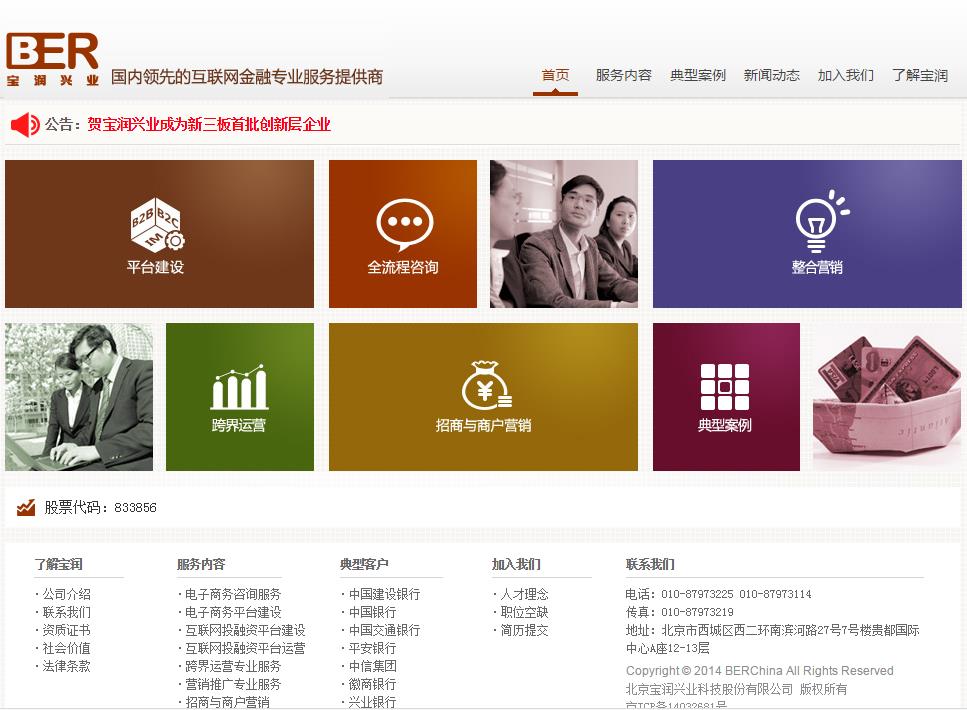Click 北京宝润兴业科技股份有限公司 版权所有 text
The image size is (967, 710).
pos(736,688)
